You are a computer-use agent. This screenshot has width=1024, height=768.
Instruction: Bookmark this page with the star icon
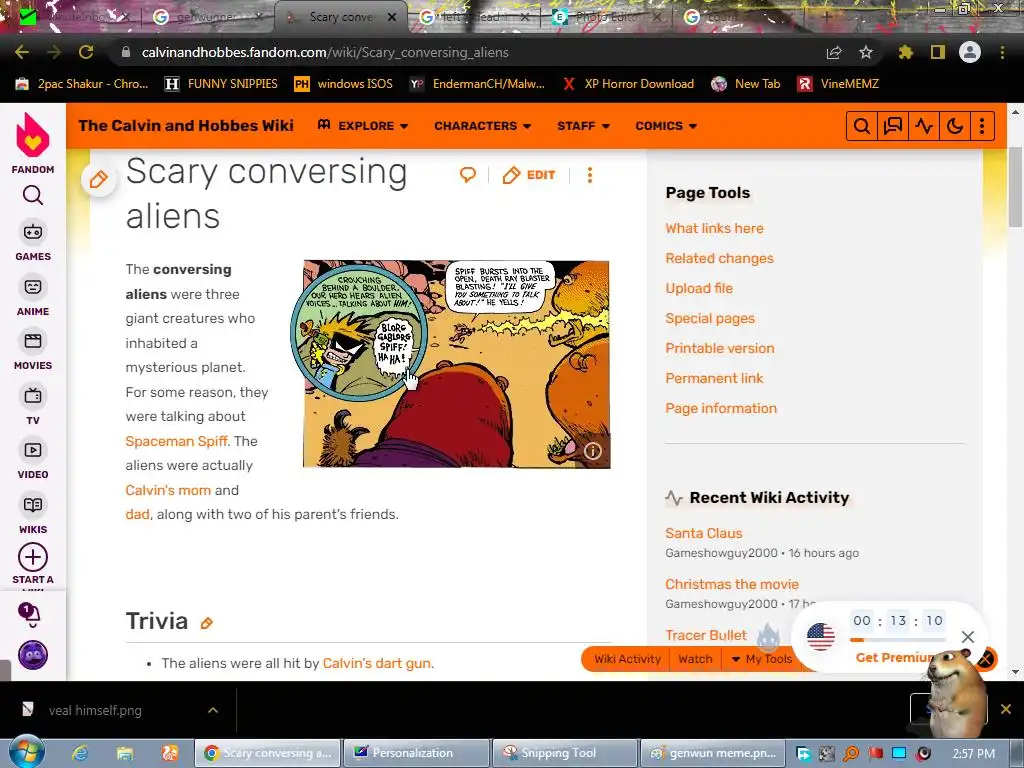tap(865, 52)
